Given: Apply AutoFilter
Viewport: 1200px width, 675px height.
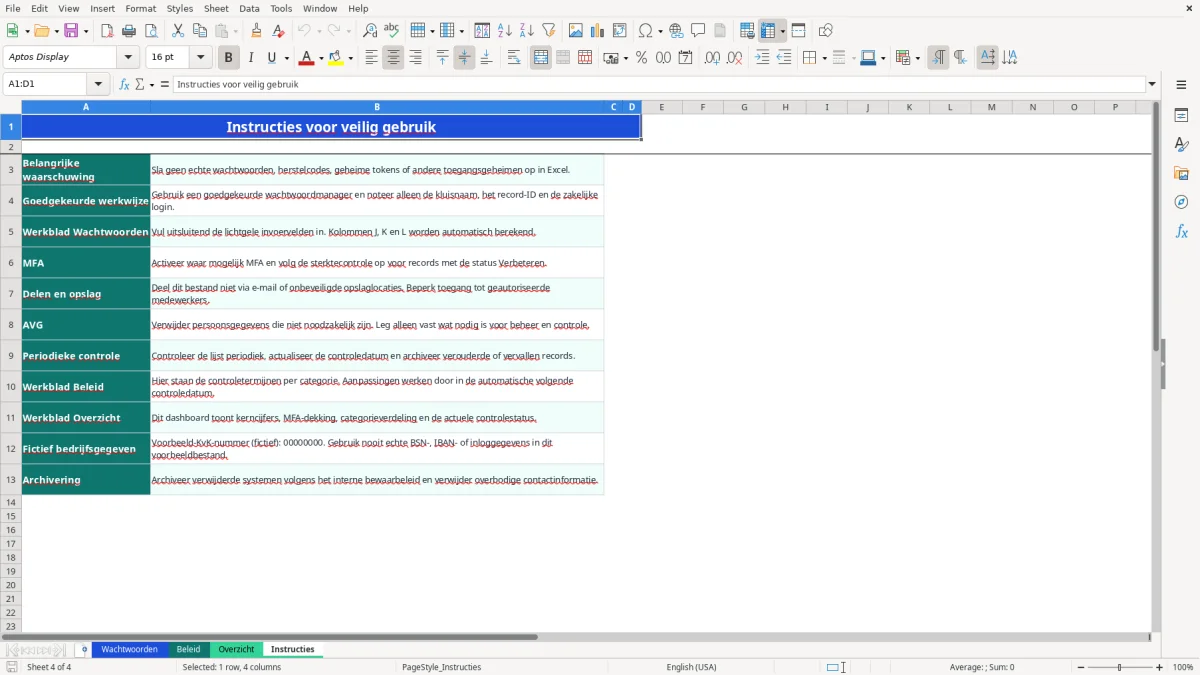Looking at the screenshot, I should pyautogui.click(x=549, y=31).
